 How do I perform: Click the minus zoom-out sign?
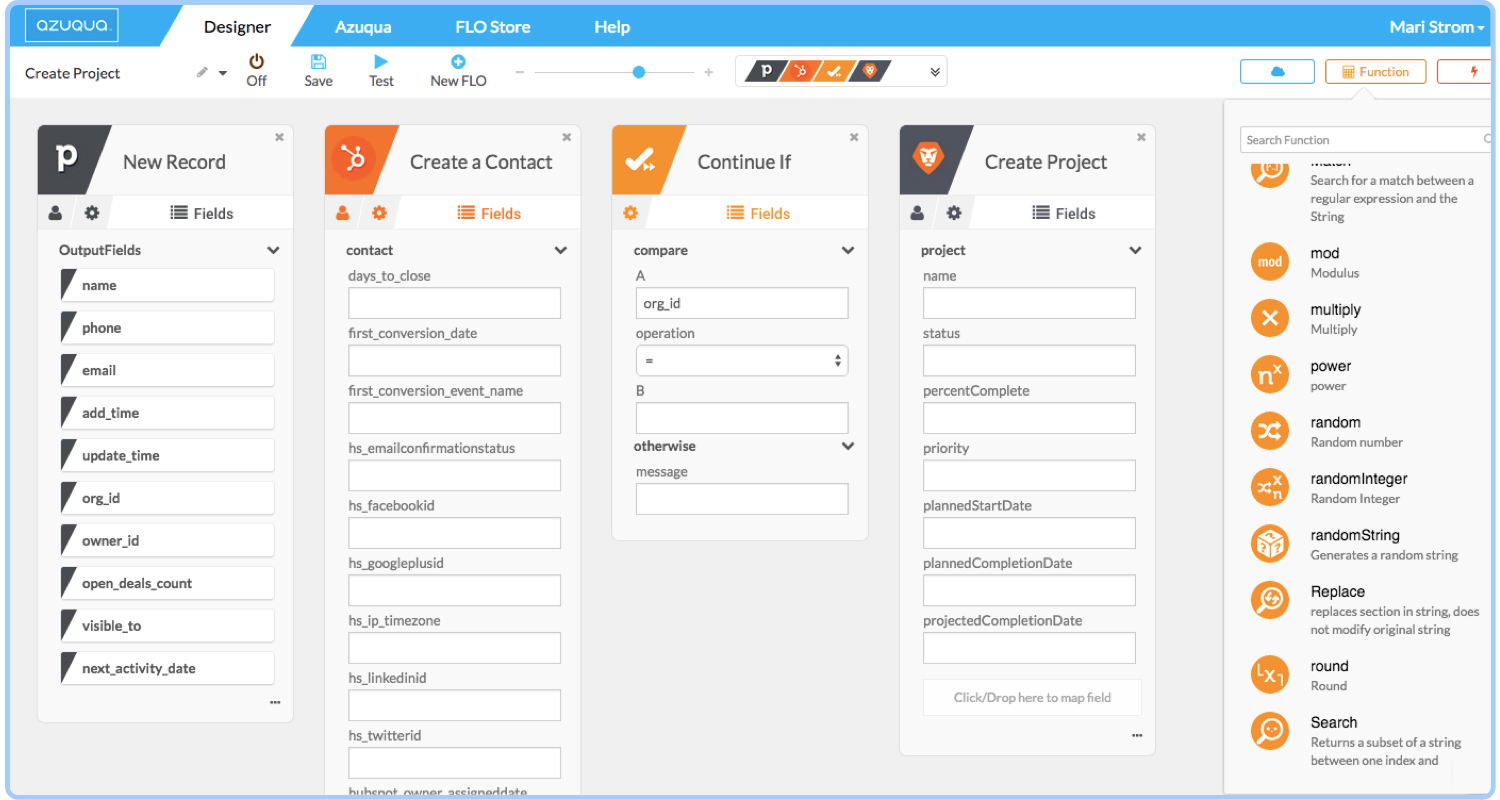(x=519, y=72)
